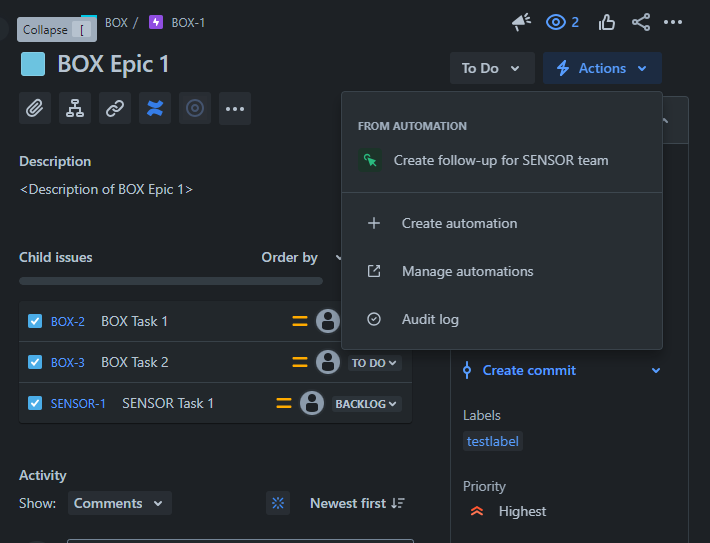710x543 pixels.
Task: Open the To Do status dropdown
Action: [x=492, y=68]
